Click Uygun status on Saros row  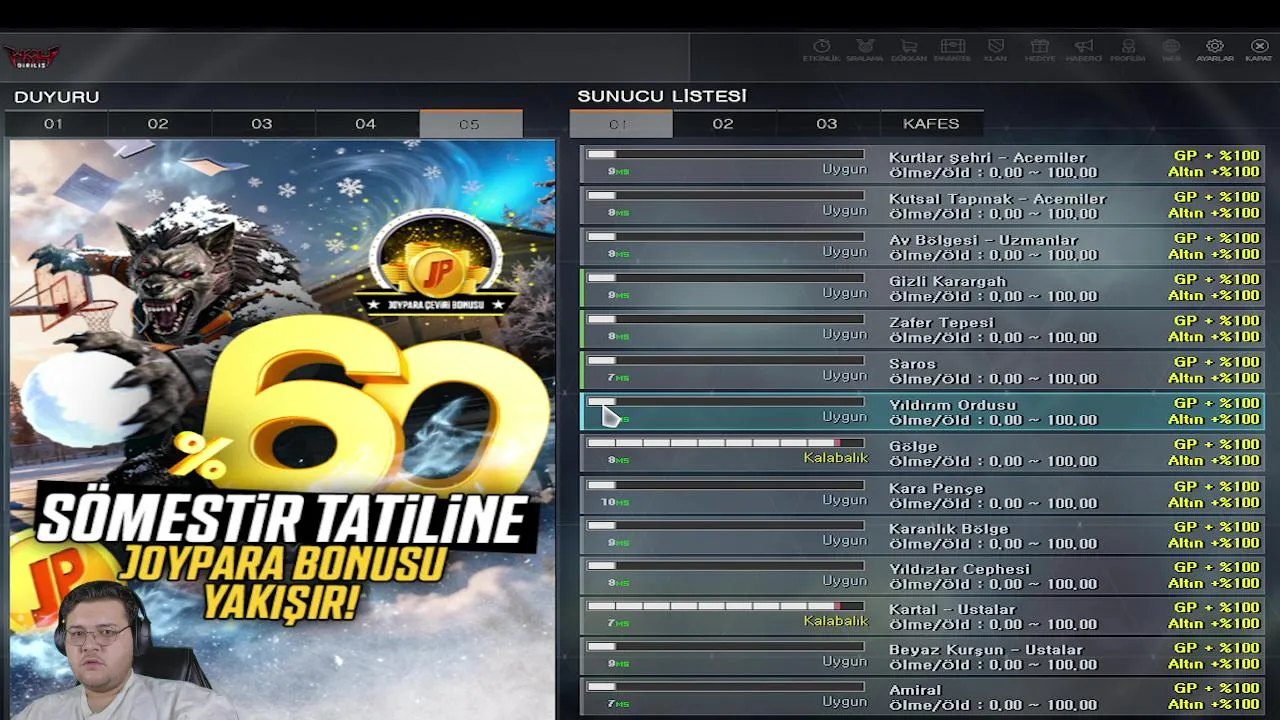tap(845, 376)
